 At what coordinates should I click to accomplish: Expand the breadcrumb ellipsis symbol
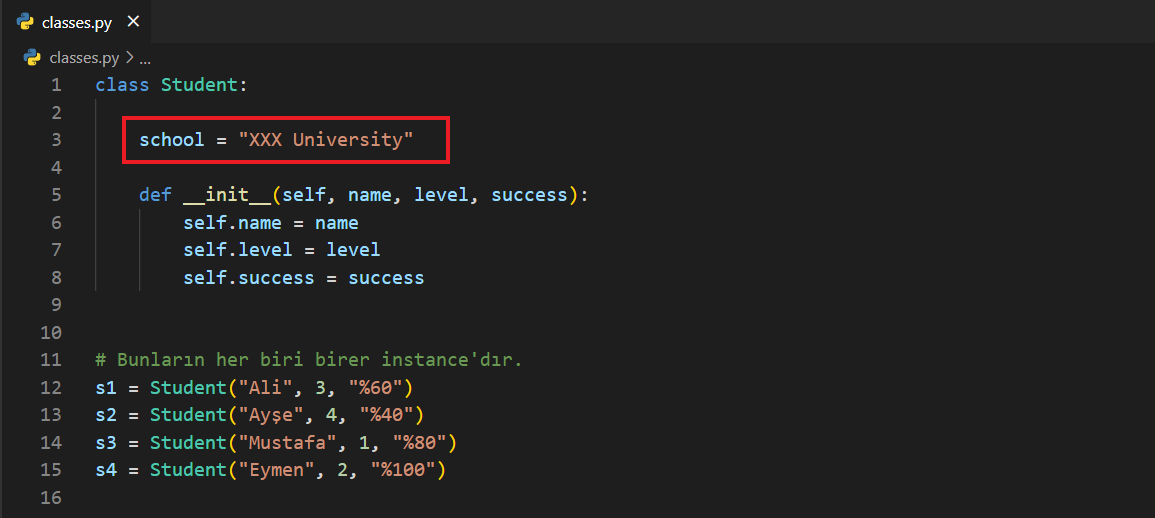(144, 58)
